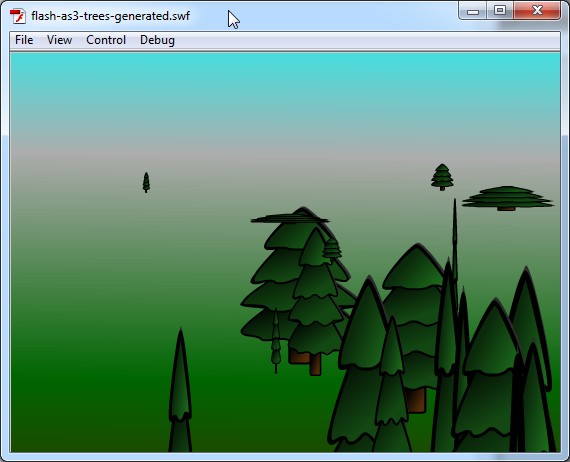Click the flat squashed tree atop center pine

click(290, 218)
